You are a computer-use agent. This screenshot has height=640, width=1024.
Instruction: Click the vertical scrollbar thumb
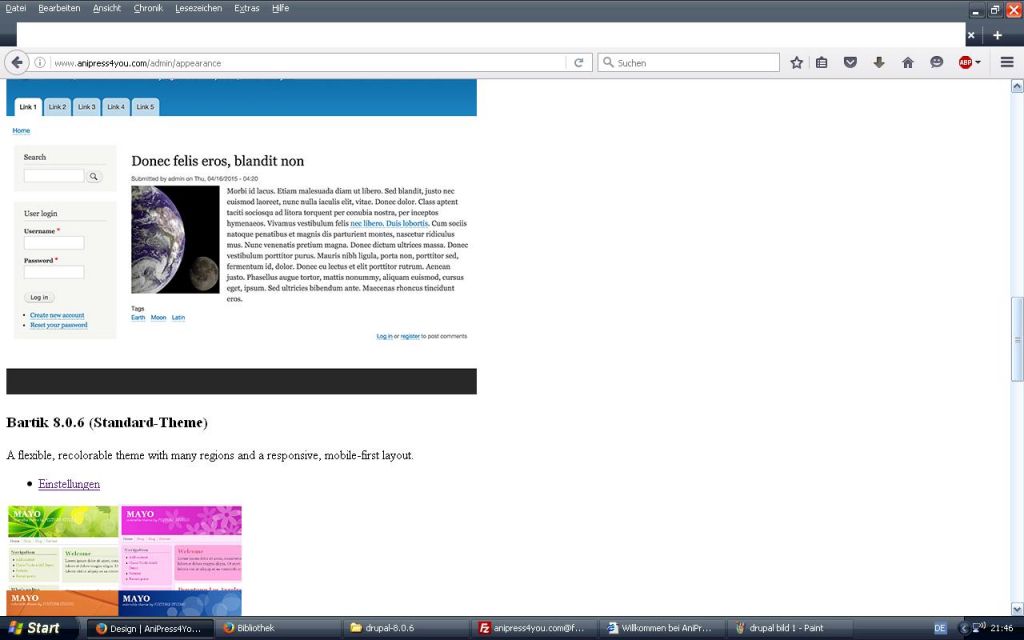click(x=1017, y=339)
